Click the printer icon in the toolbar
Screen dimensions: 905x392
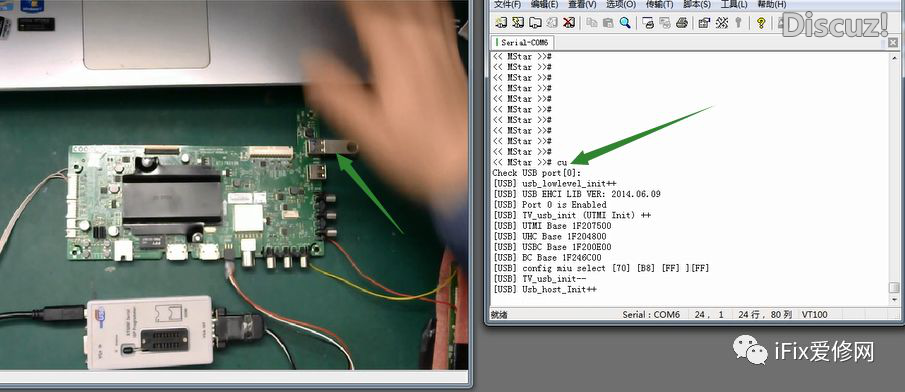click(x=682, y=23)
